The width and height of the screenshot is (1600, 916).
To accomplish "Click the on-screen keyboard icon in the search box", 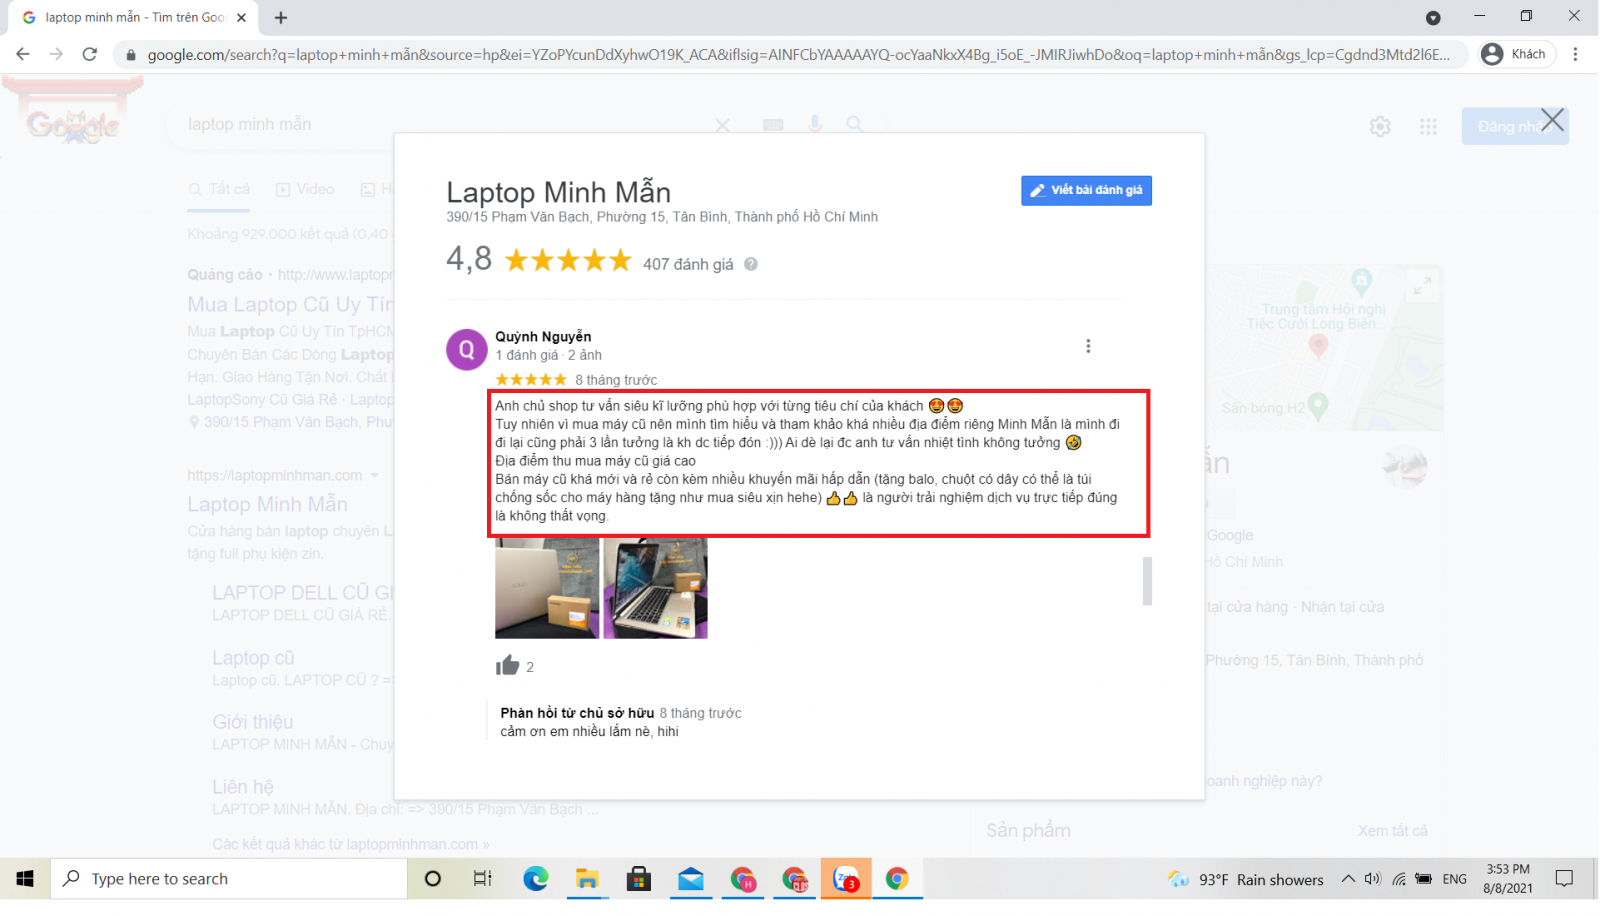I will [773, 124].
